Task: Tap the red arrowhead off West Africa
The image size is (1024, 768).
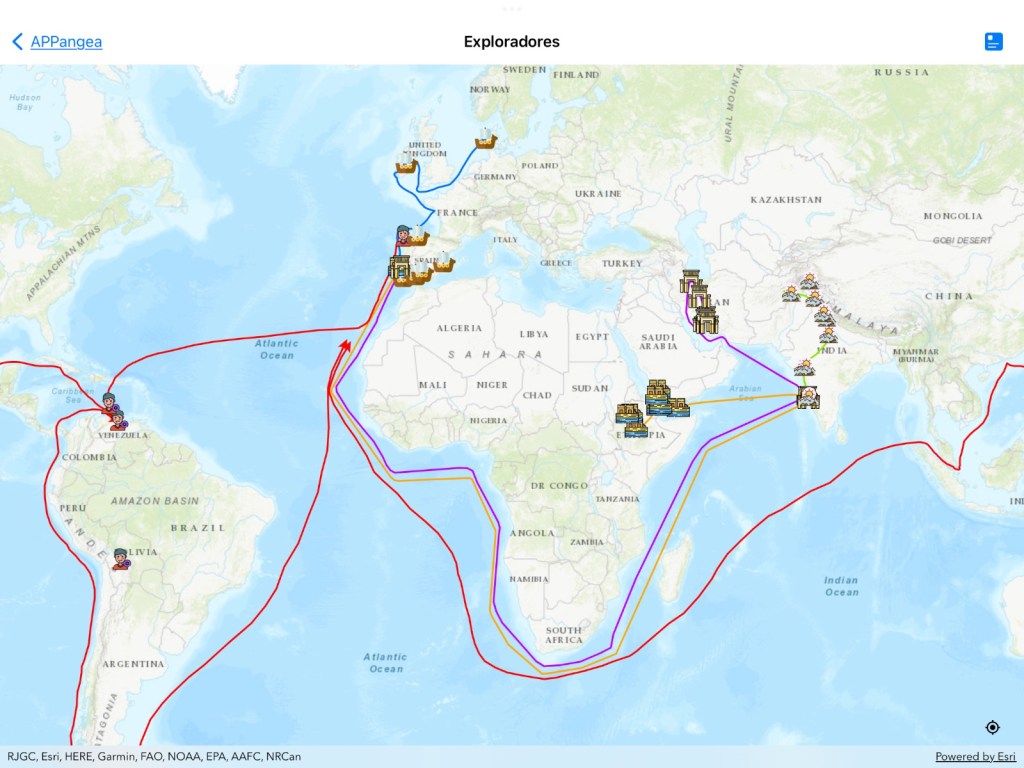Action: (x=345, y=345)
